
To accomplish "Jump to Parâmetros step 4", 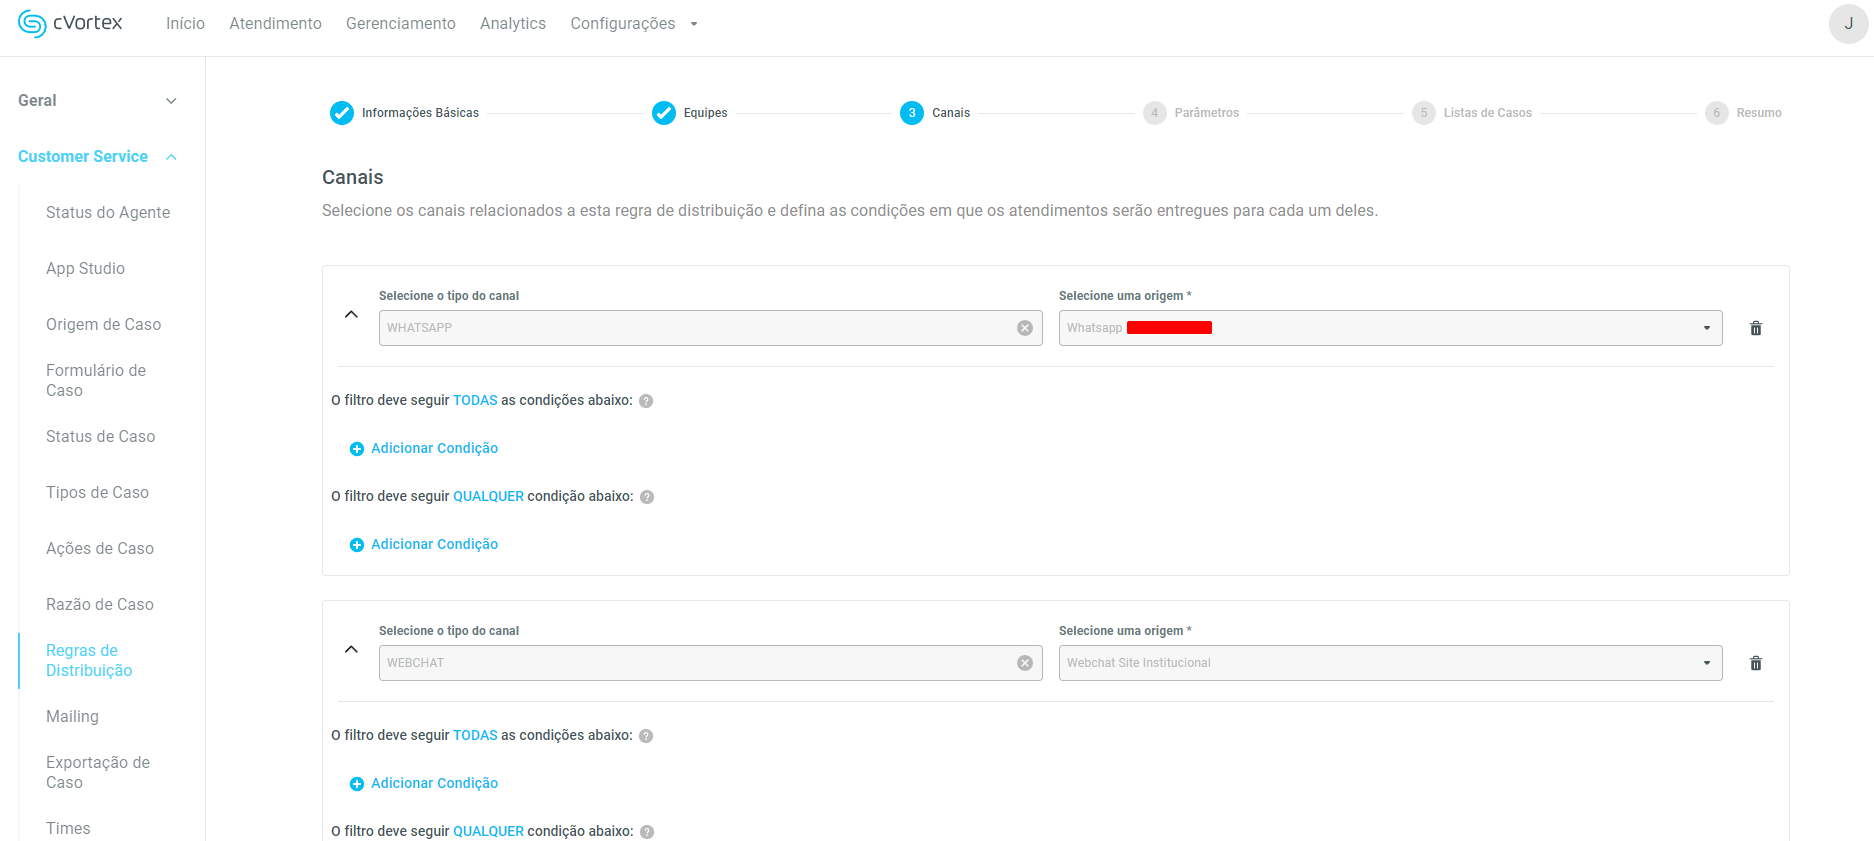I will 1155,113.
